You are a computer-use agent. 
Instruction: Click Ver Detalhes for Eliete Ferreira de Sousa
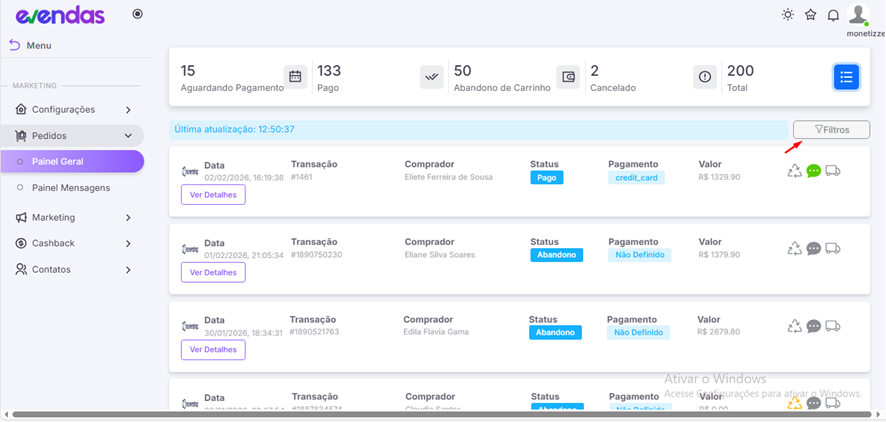point(213,194)
